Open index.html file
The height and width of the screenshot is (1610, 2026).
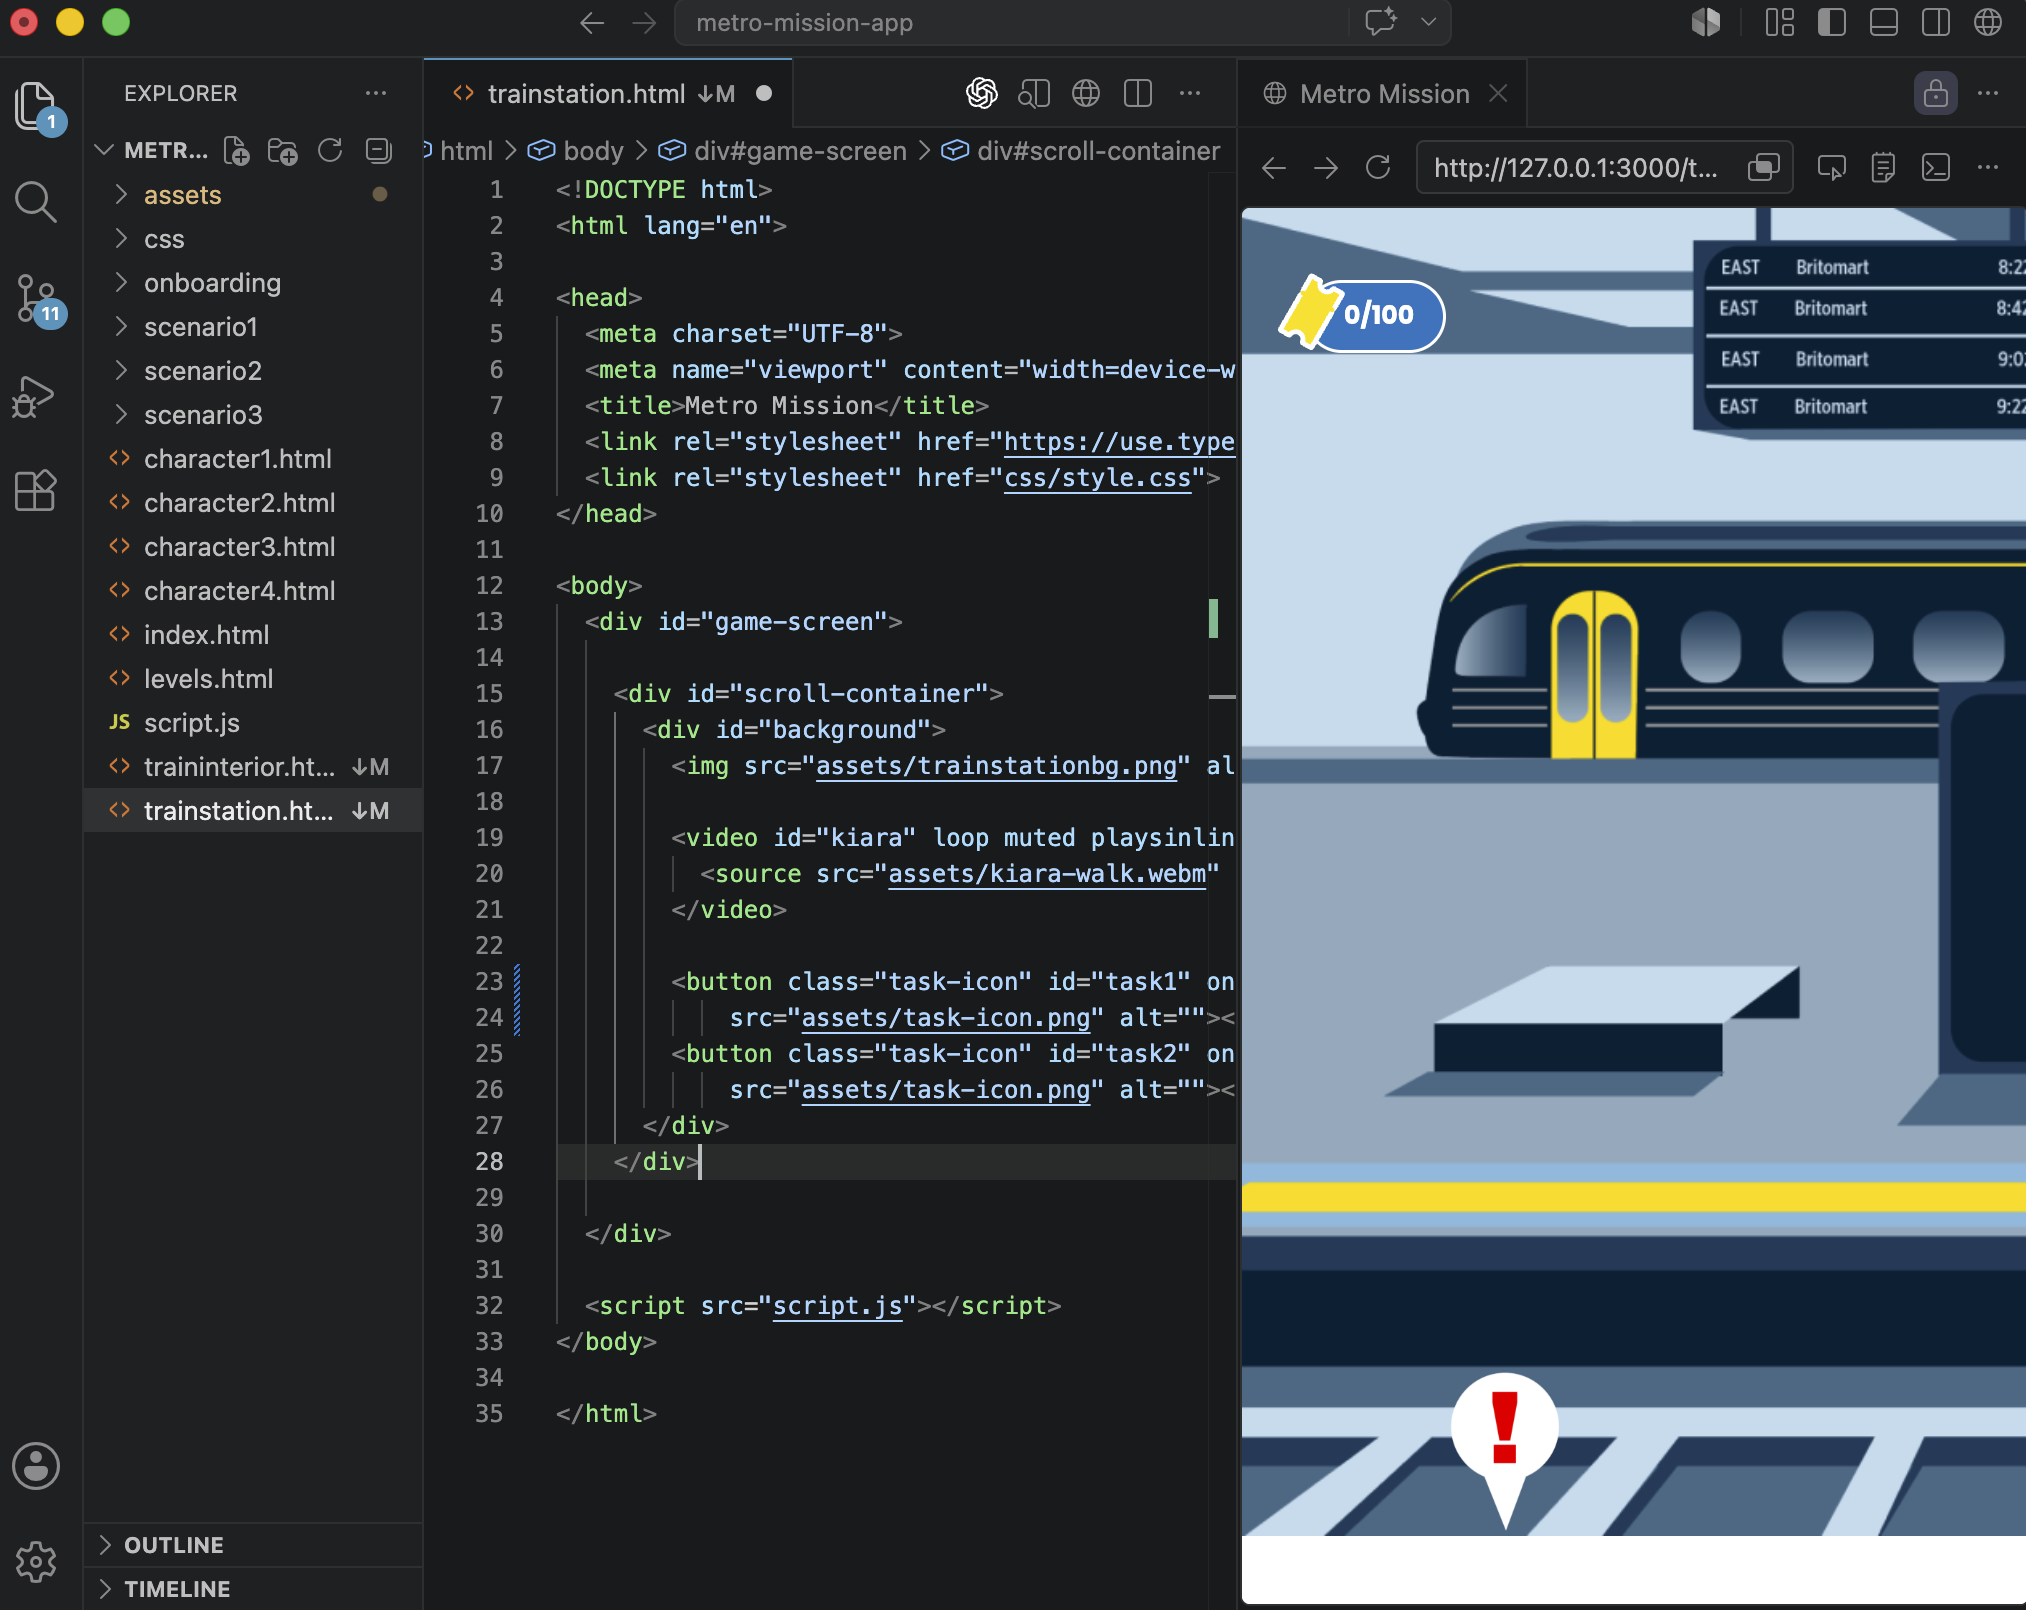[252, 635]
